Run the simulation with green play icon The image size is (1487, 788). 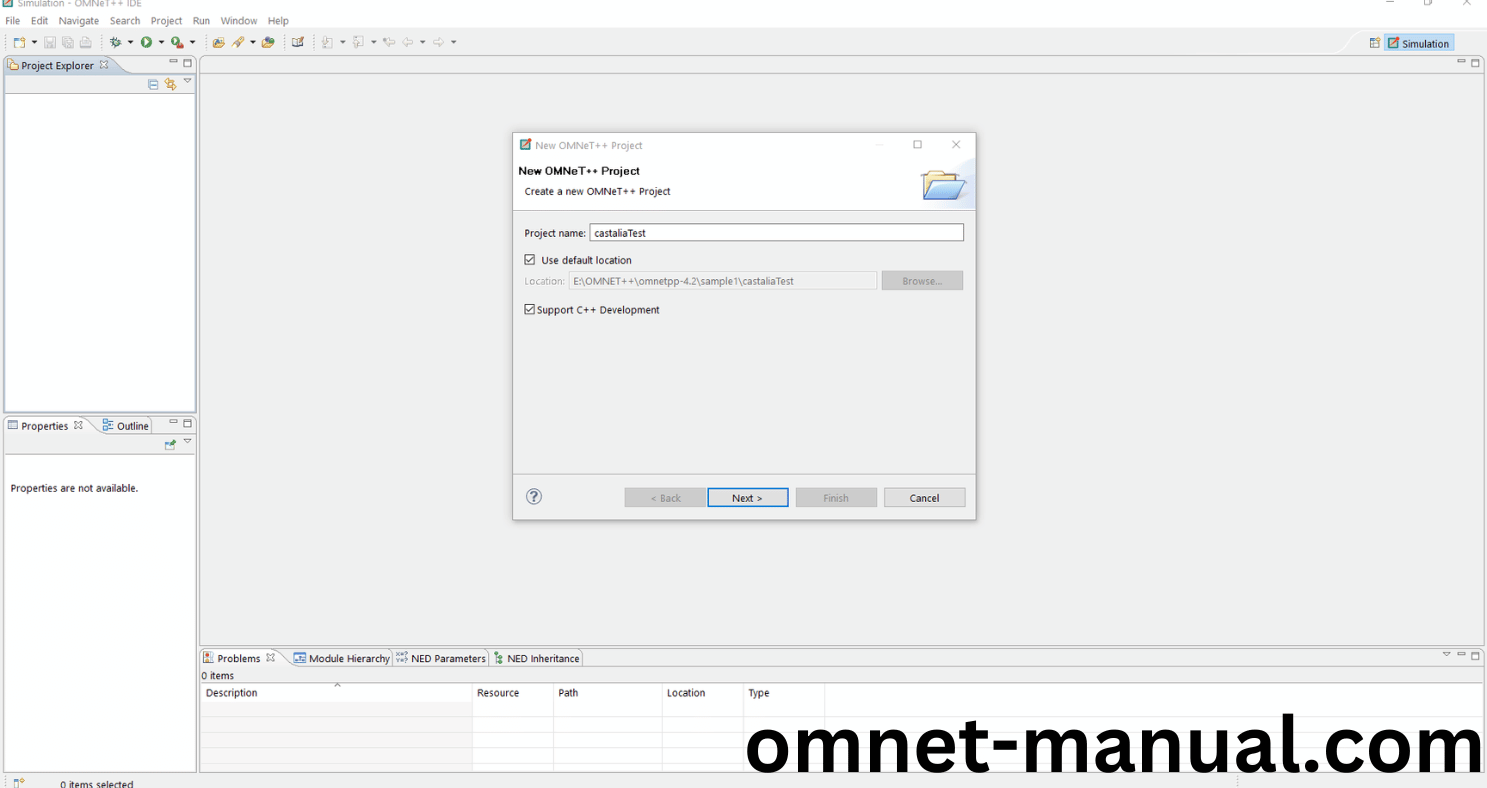(146, 42)
